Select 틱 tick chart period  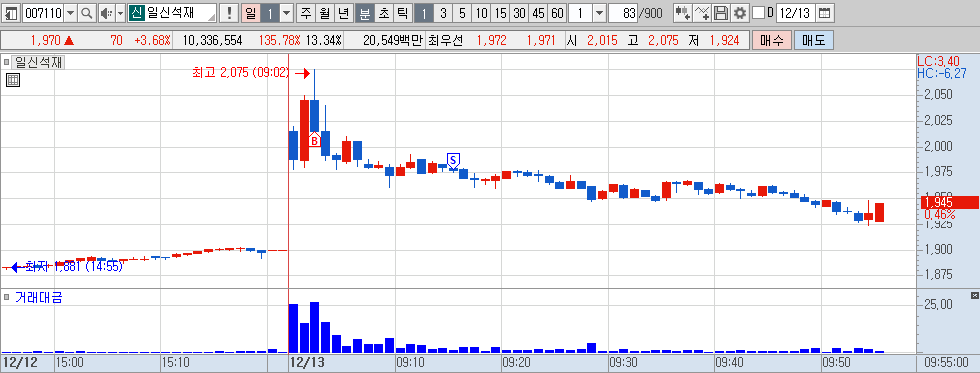[402, 12]
